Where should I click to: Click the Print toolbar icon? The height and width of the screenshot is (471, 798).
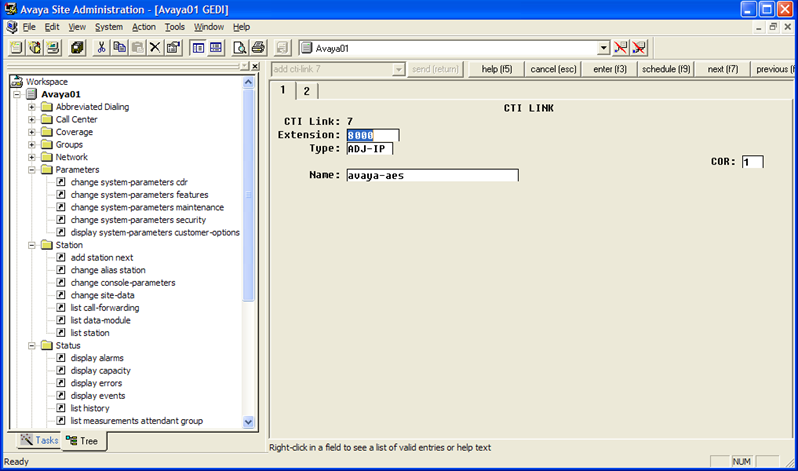pos(258,48)
